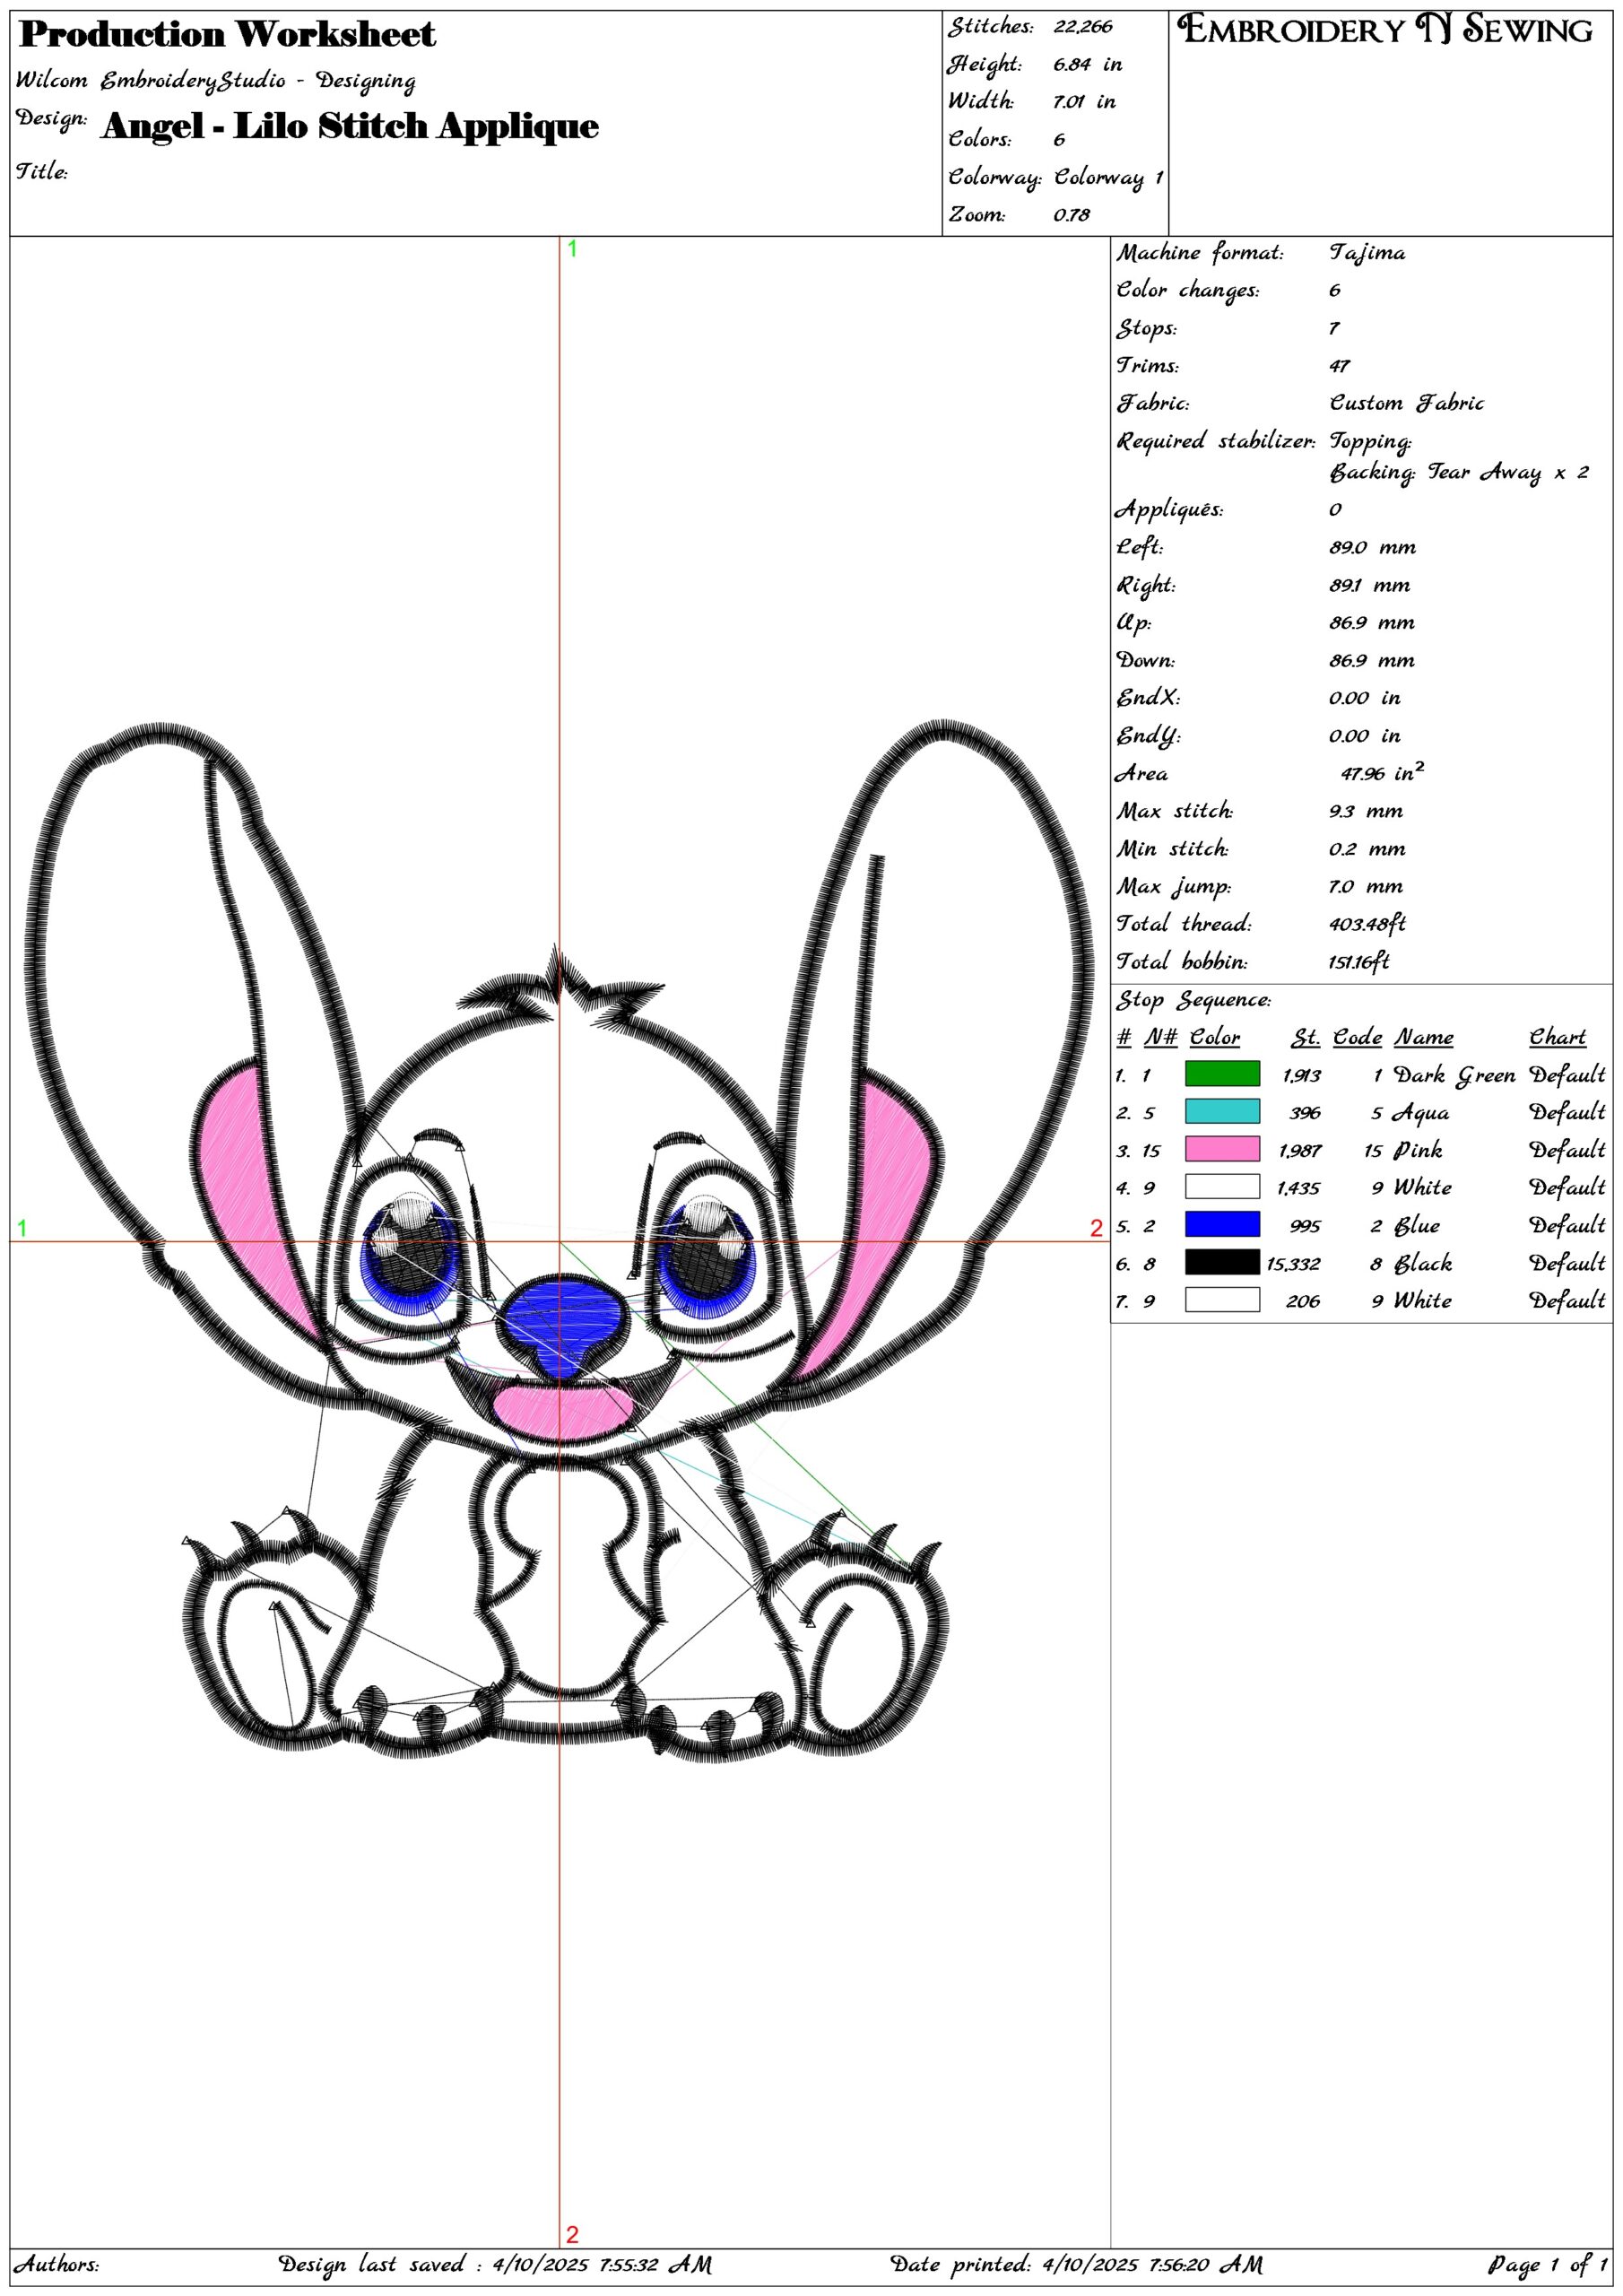Viewport: 1623px width, 2296px height.
Task: Click the Black color swatch
Action: coord(1222,1262)
